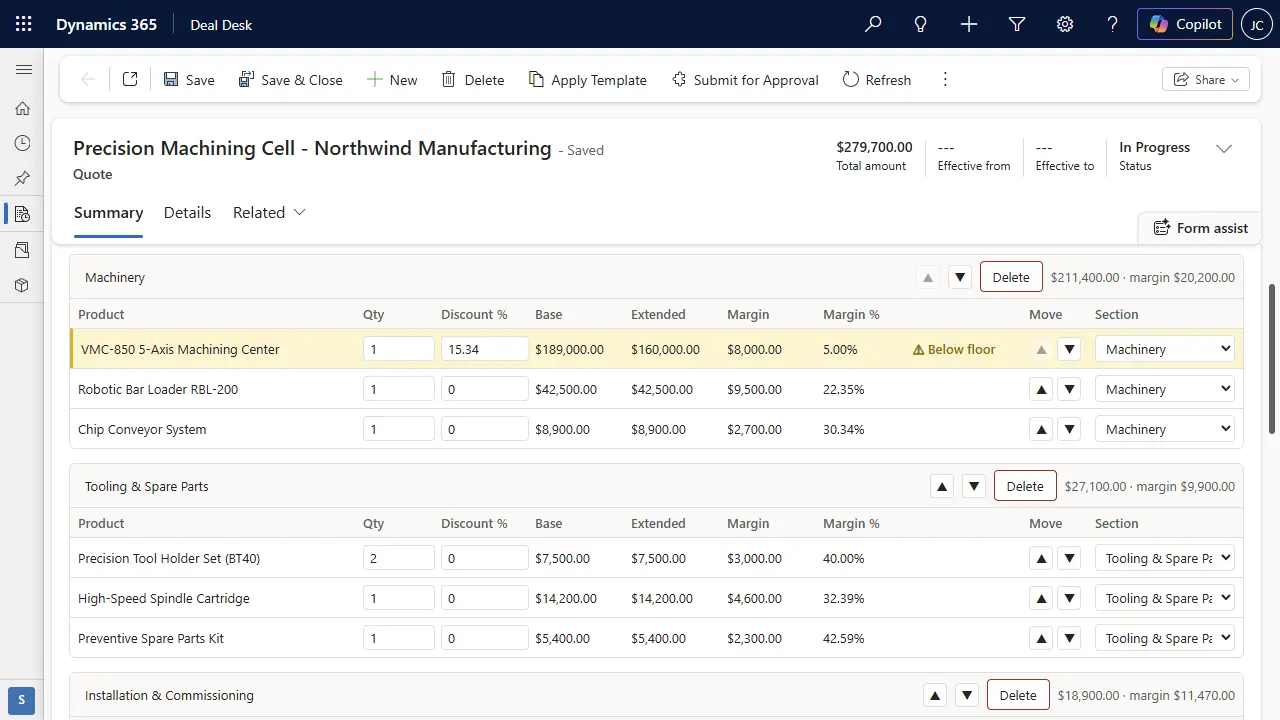
Task: Click the plus quick create icon
Action: (969, 24)
